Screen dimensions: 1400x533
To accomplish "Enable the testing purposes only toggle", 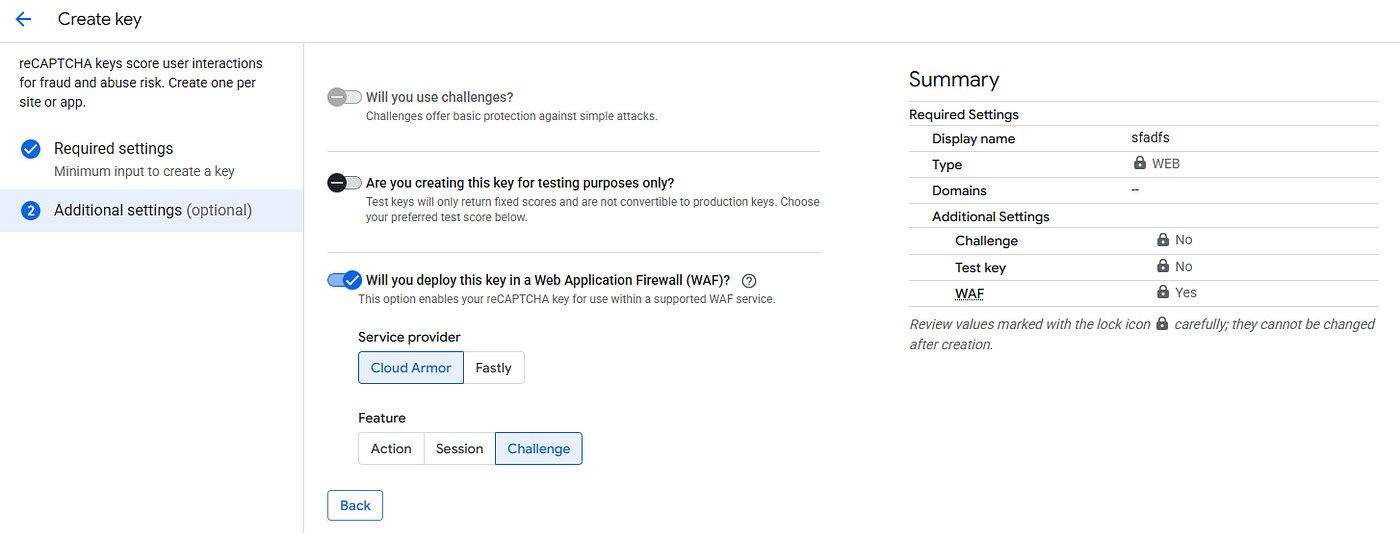I will click(x=344, y=183).
